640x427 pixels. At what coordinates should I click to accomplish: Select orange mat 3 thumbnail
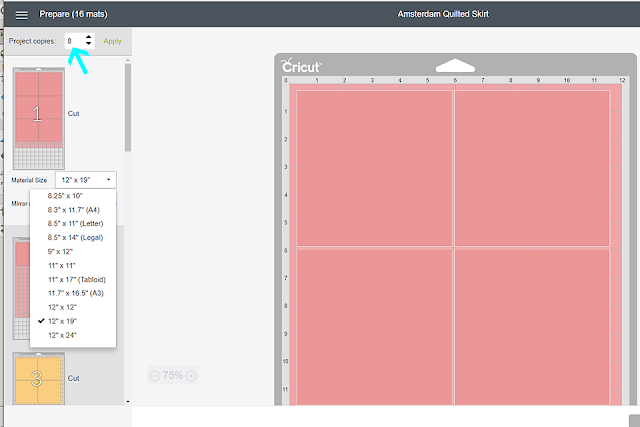coord(38,379)
